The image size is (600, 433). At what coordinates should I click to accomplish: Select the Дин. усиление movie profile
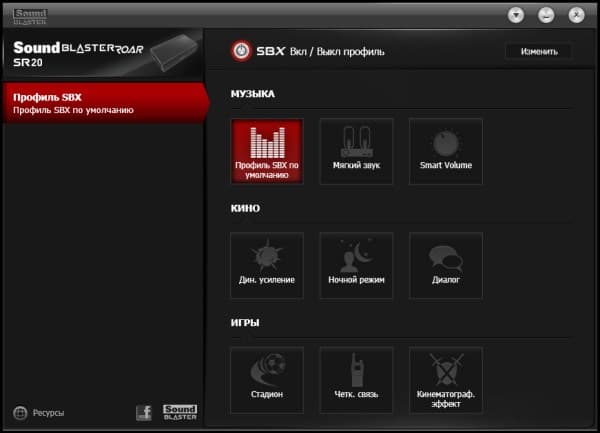tap(267, 265)
